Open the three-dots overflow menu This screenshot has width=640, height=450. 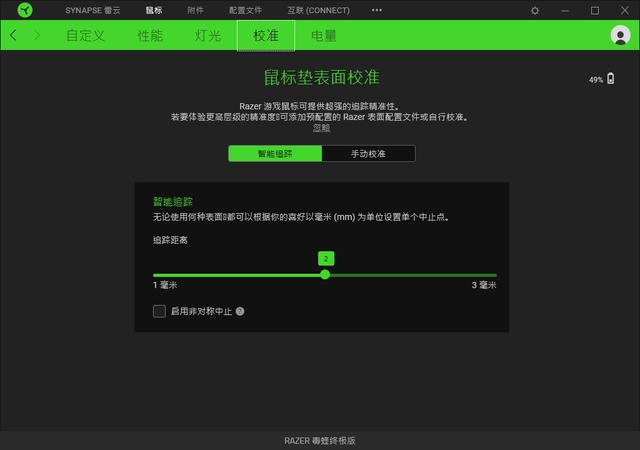(x=377, y=10)
